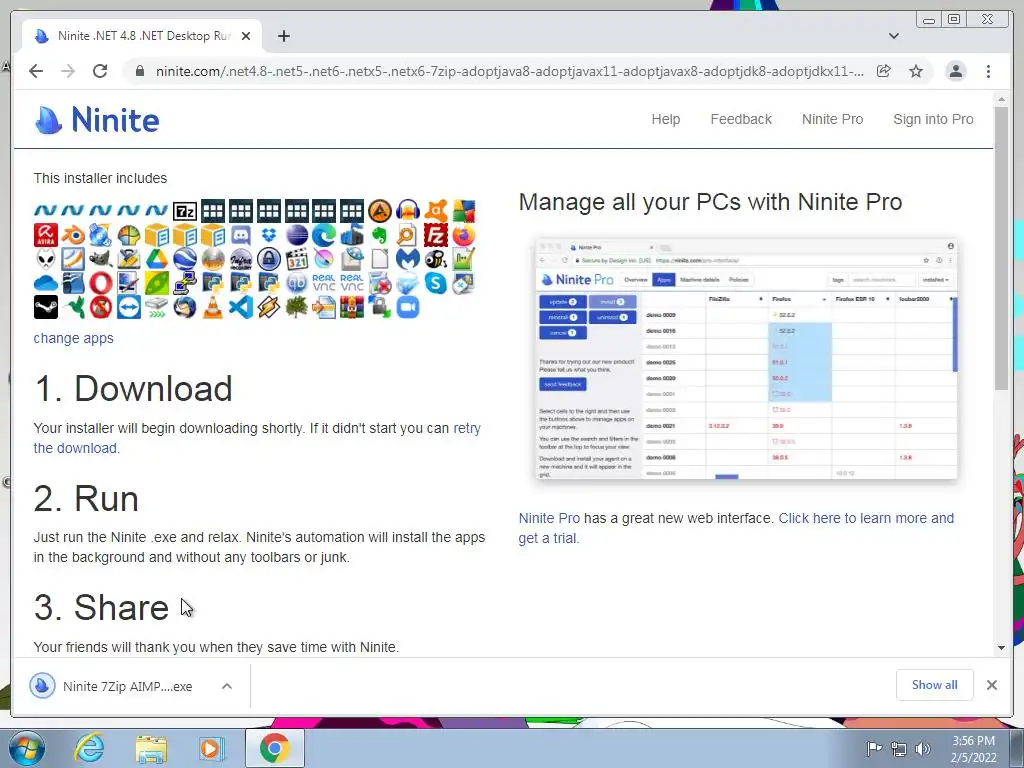Click the Zoom camera icon
This screenshot has height=768, width=1024.
coord(408,307)
